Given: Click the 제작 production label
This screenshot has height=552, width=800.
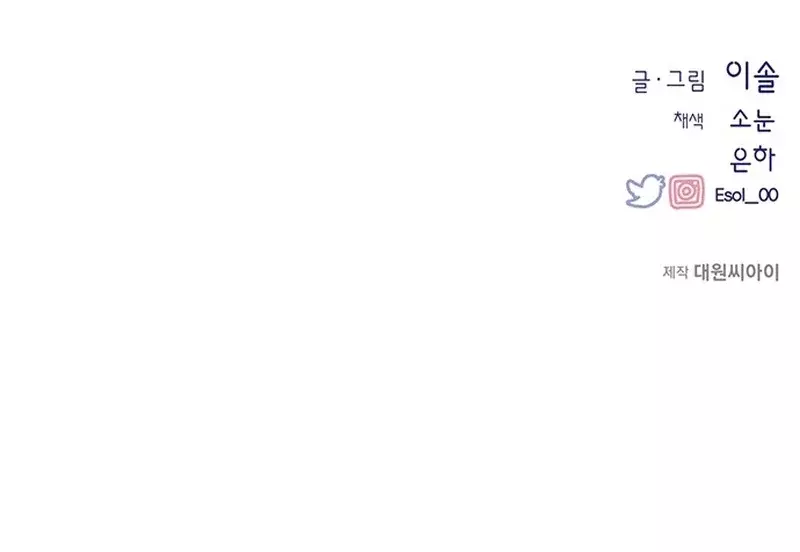Looking at the screenshot, I should click(x=675, y=272).
